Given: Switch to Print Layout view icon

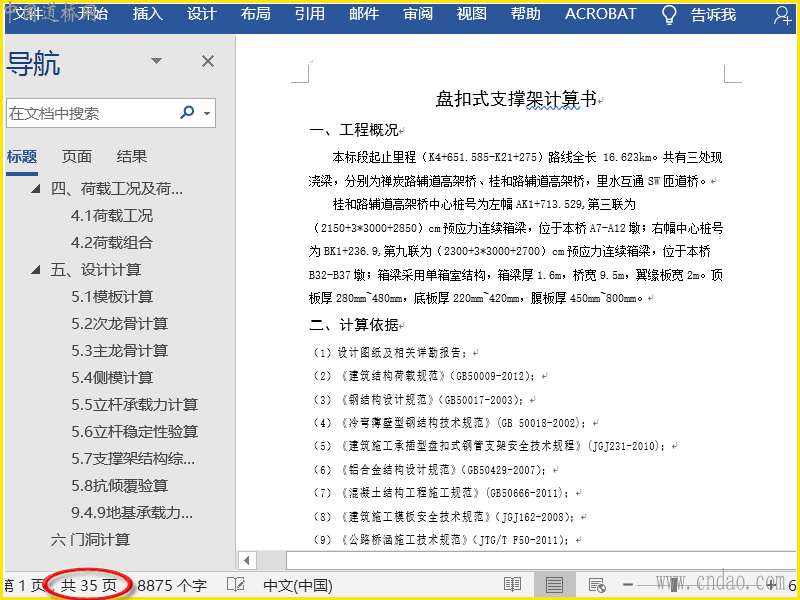Looking at the screenshot, I should 554,585.
